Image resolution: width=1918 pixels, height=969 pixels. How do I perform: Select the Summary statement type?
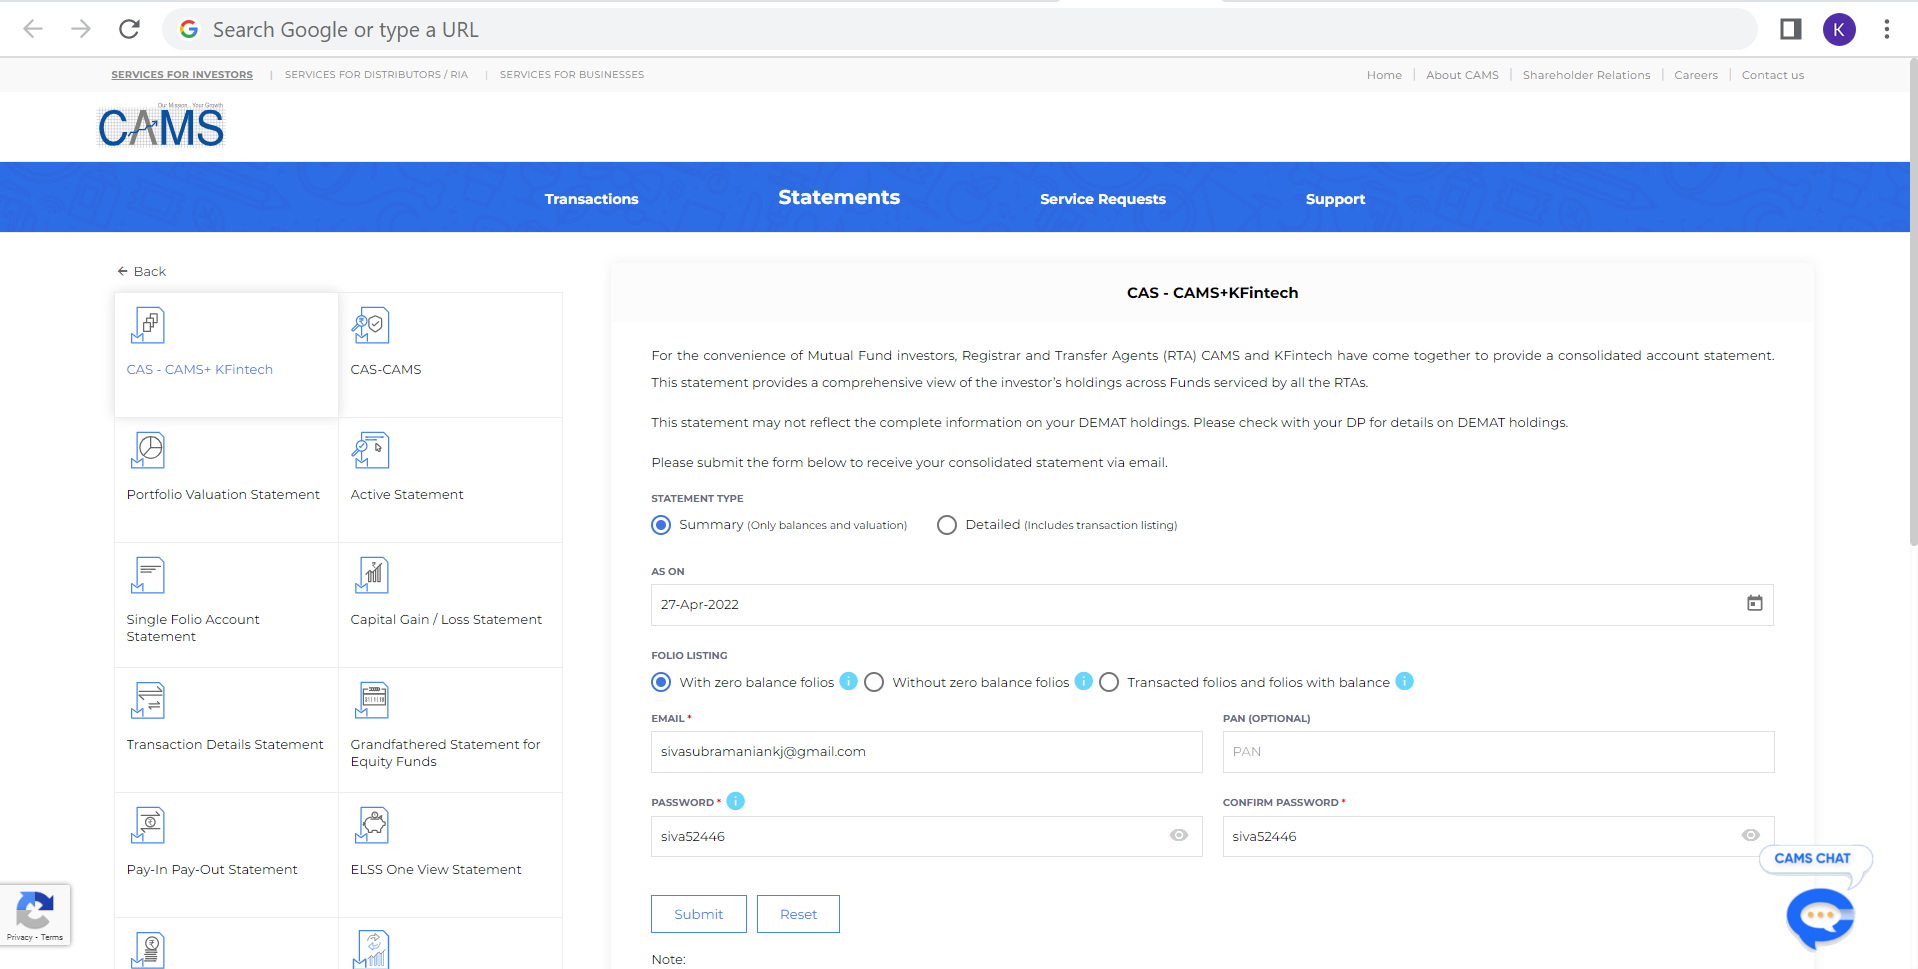[661, 525]
